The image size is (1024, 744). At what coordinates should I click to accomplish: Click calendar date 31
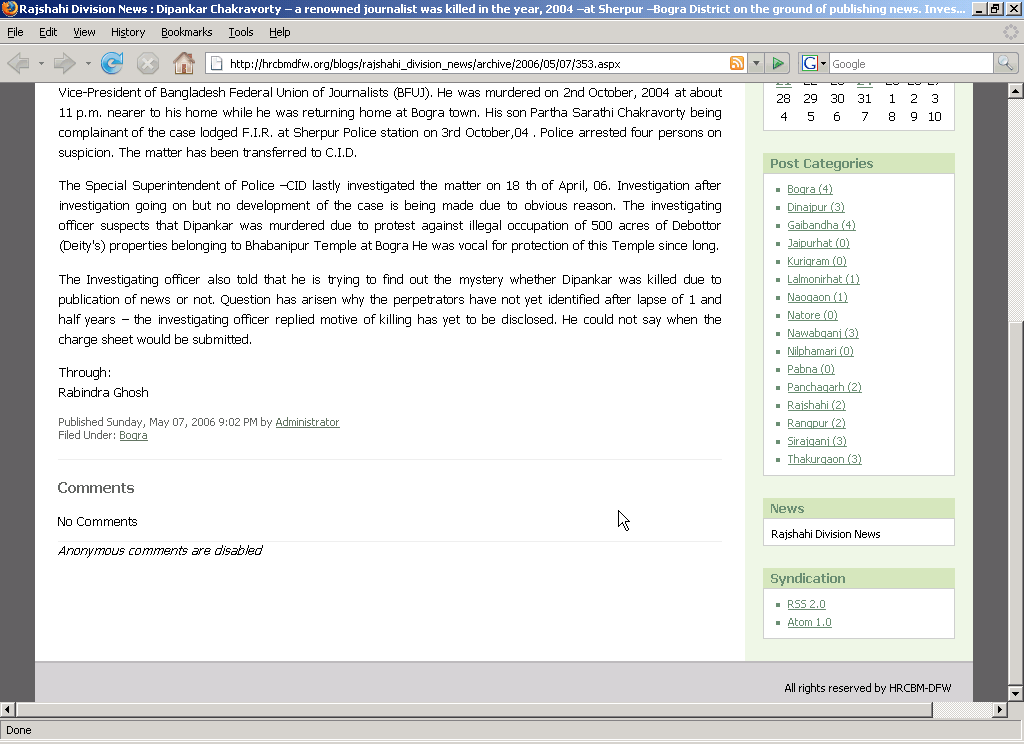[x=864, y=99]
